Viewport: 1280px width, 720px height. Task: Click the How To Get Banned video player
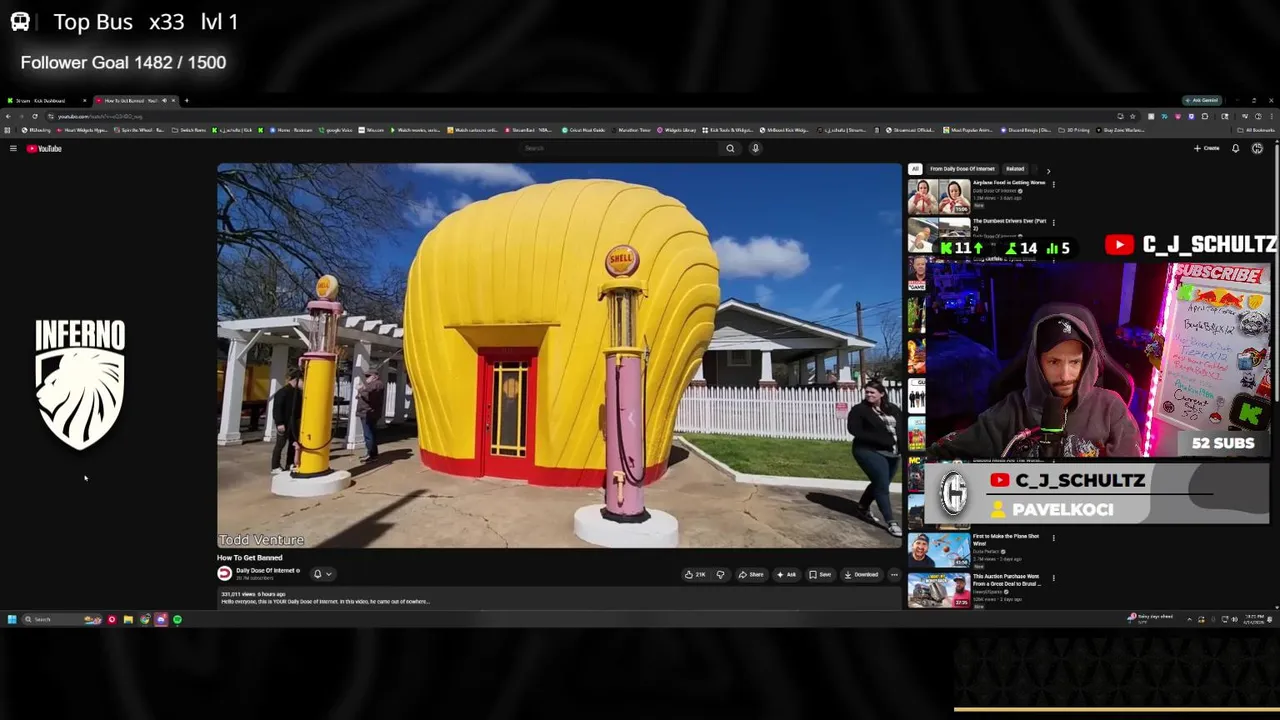click(559, 355)
